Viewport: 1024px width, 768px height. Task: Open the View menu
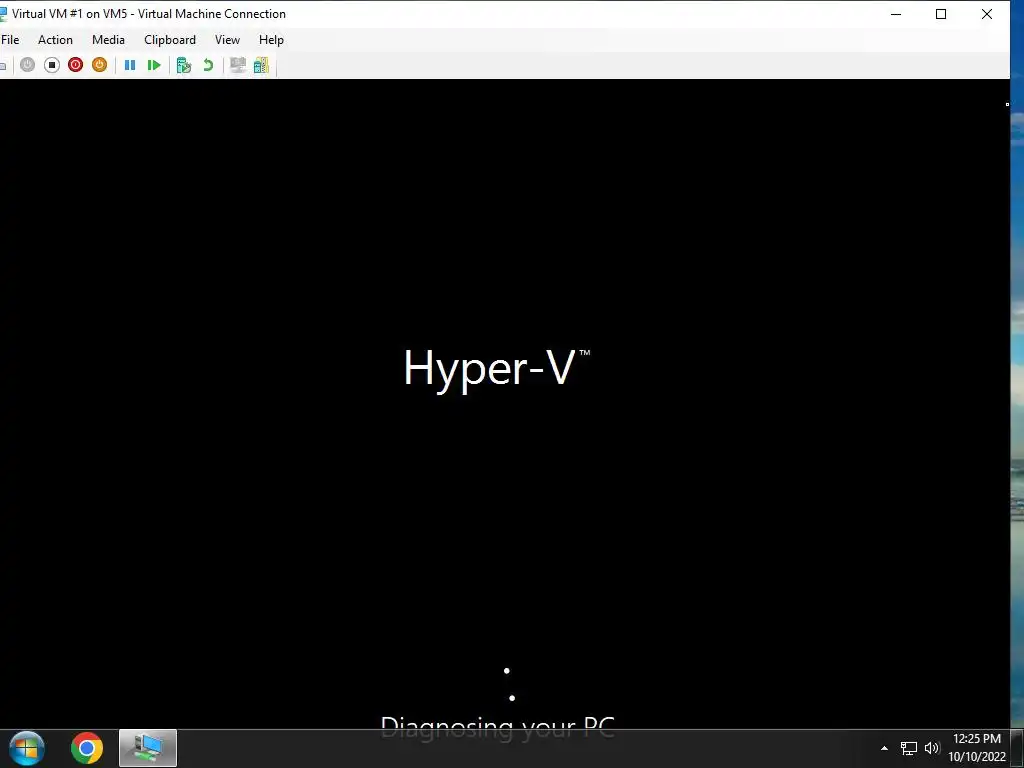tap(227, 40)
